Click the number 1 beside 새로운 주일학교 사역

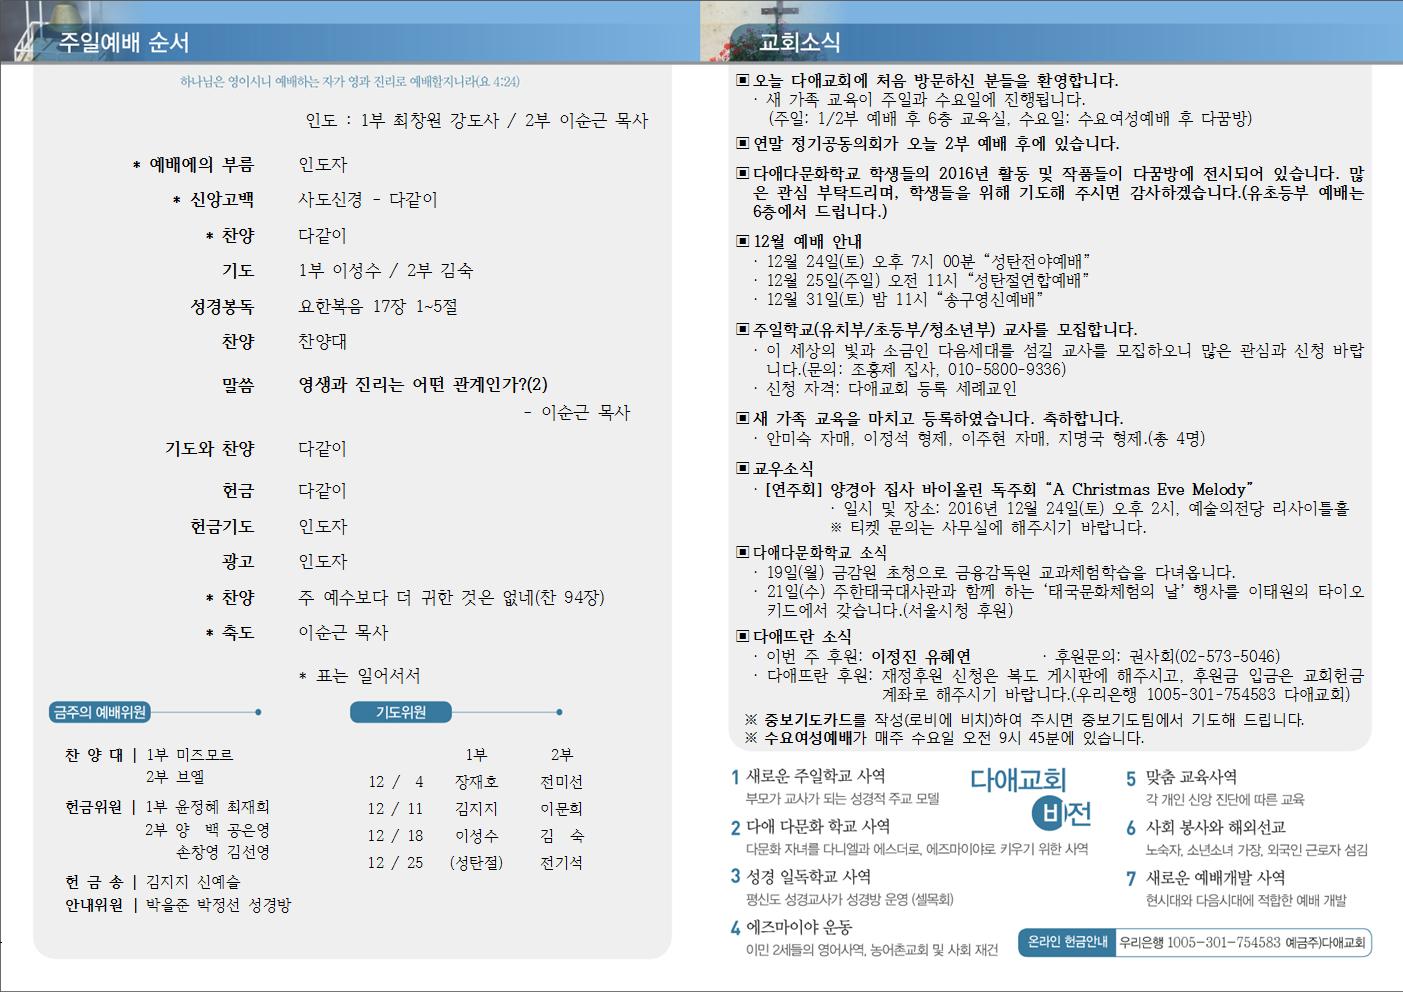pos(735,777)
